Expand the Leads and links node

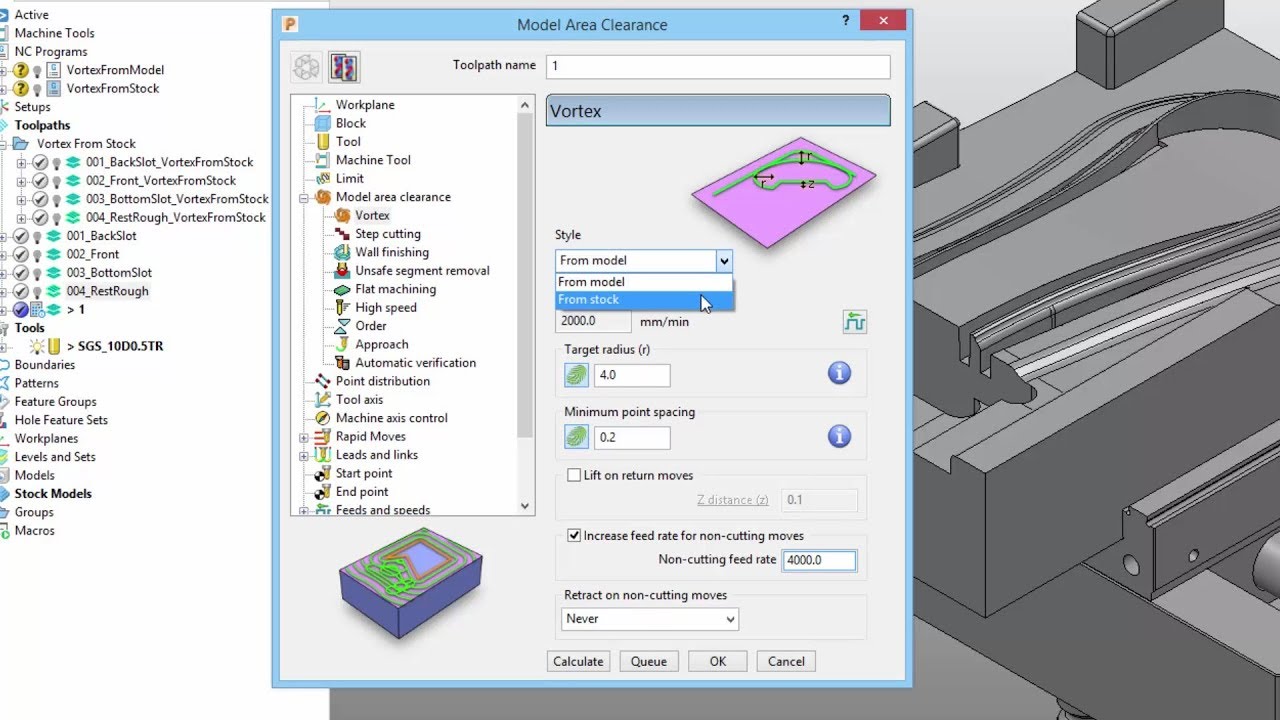tap(304, 455)
